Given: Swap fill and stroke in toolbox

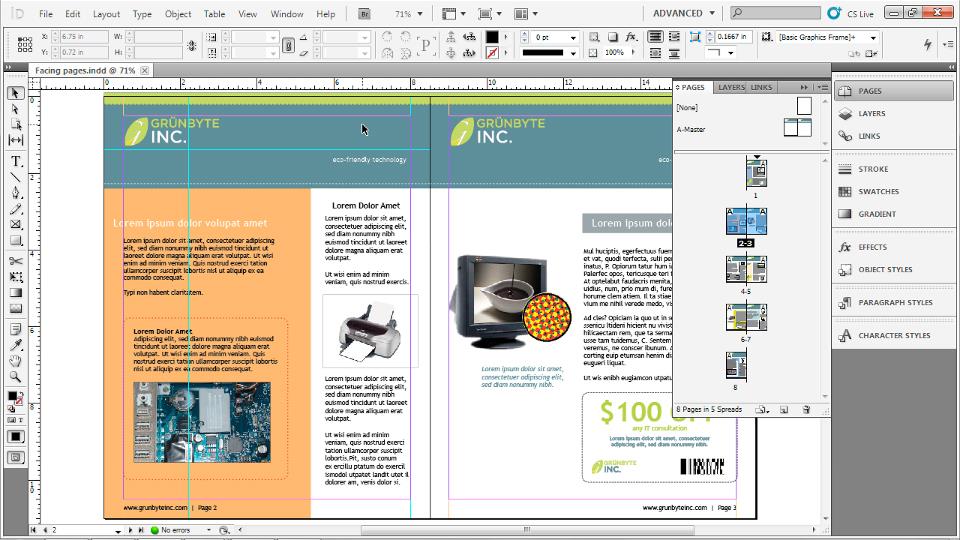Looking at the screenshot, I should coord(21,393).
